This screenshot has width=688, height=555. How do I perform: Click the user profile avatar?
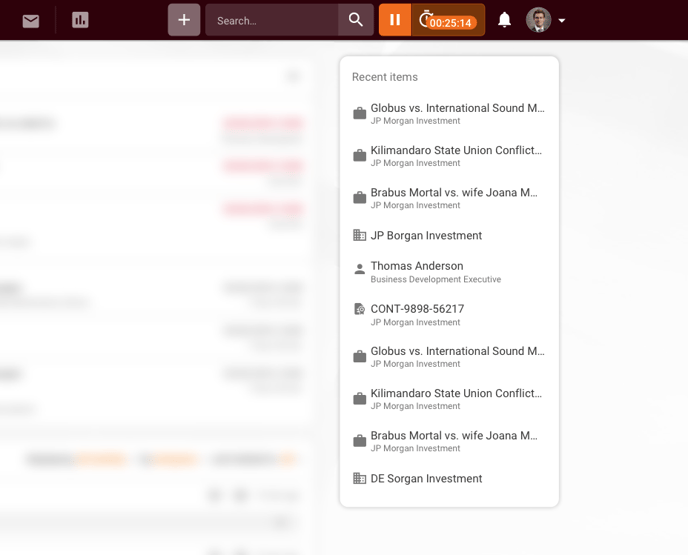coord(538,20)
